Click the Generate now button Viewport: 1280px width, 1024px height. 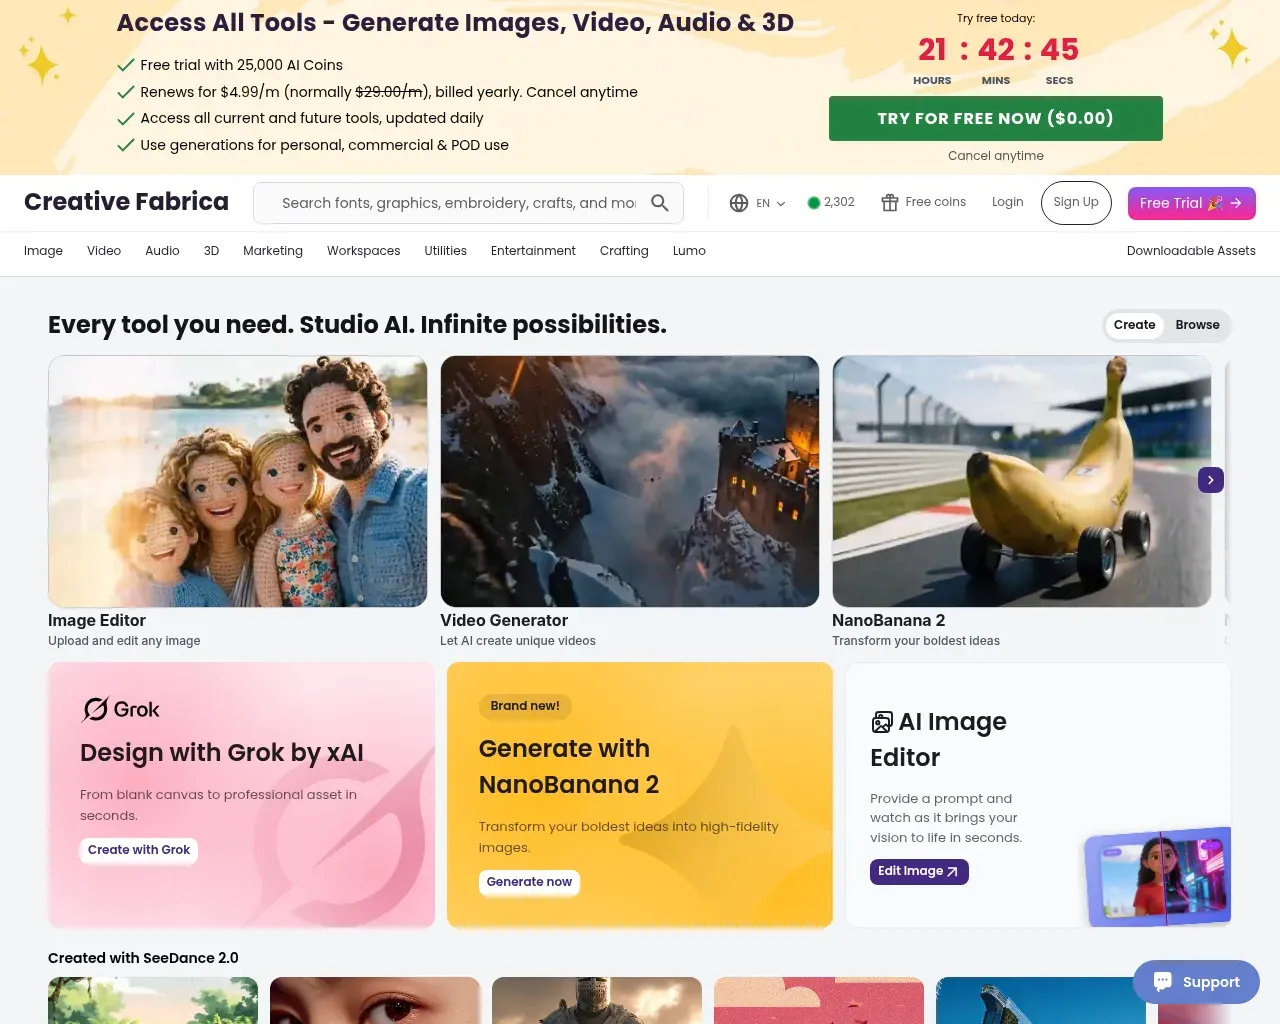[x=529, y=882]
